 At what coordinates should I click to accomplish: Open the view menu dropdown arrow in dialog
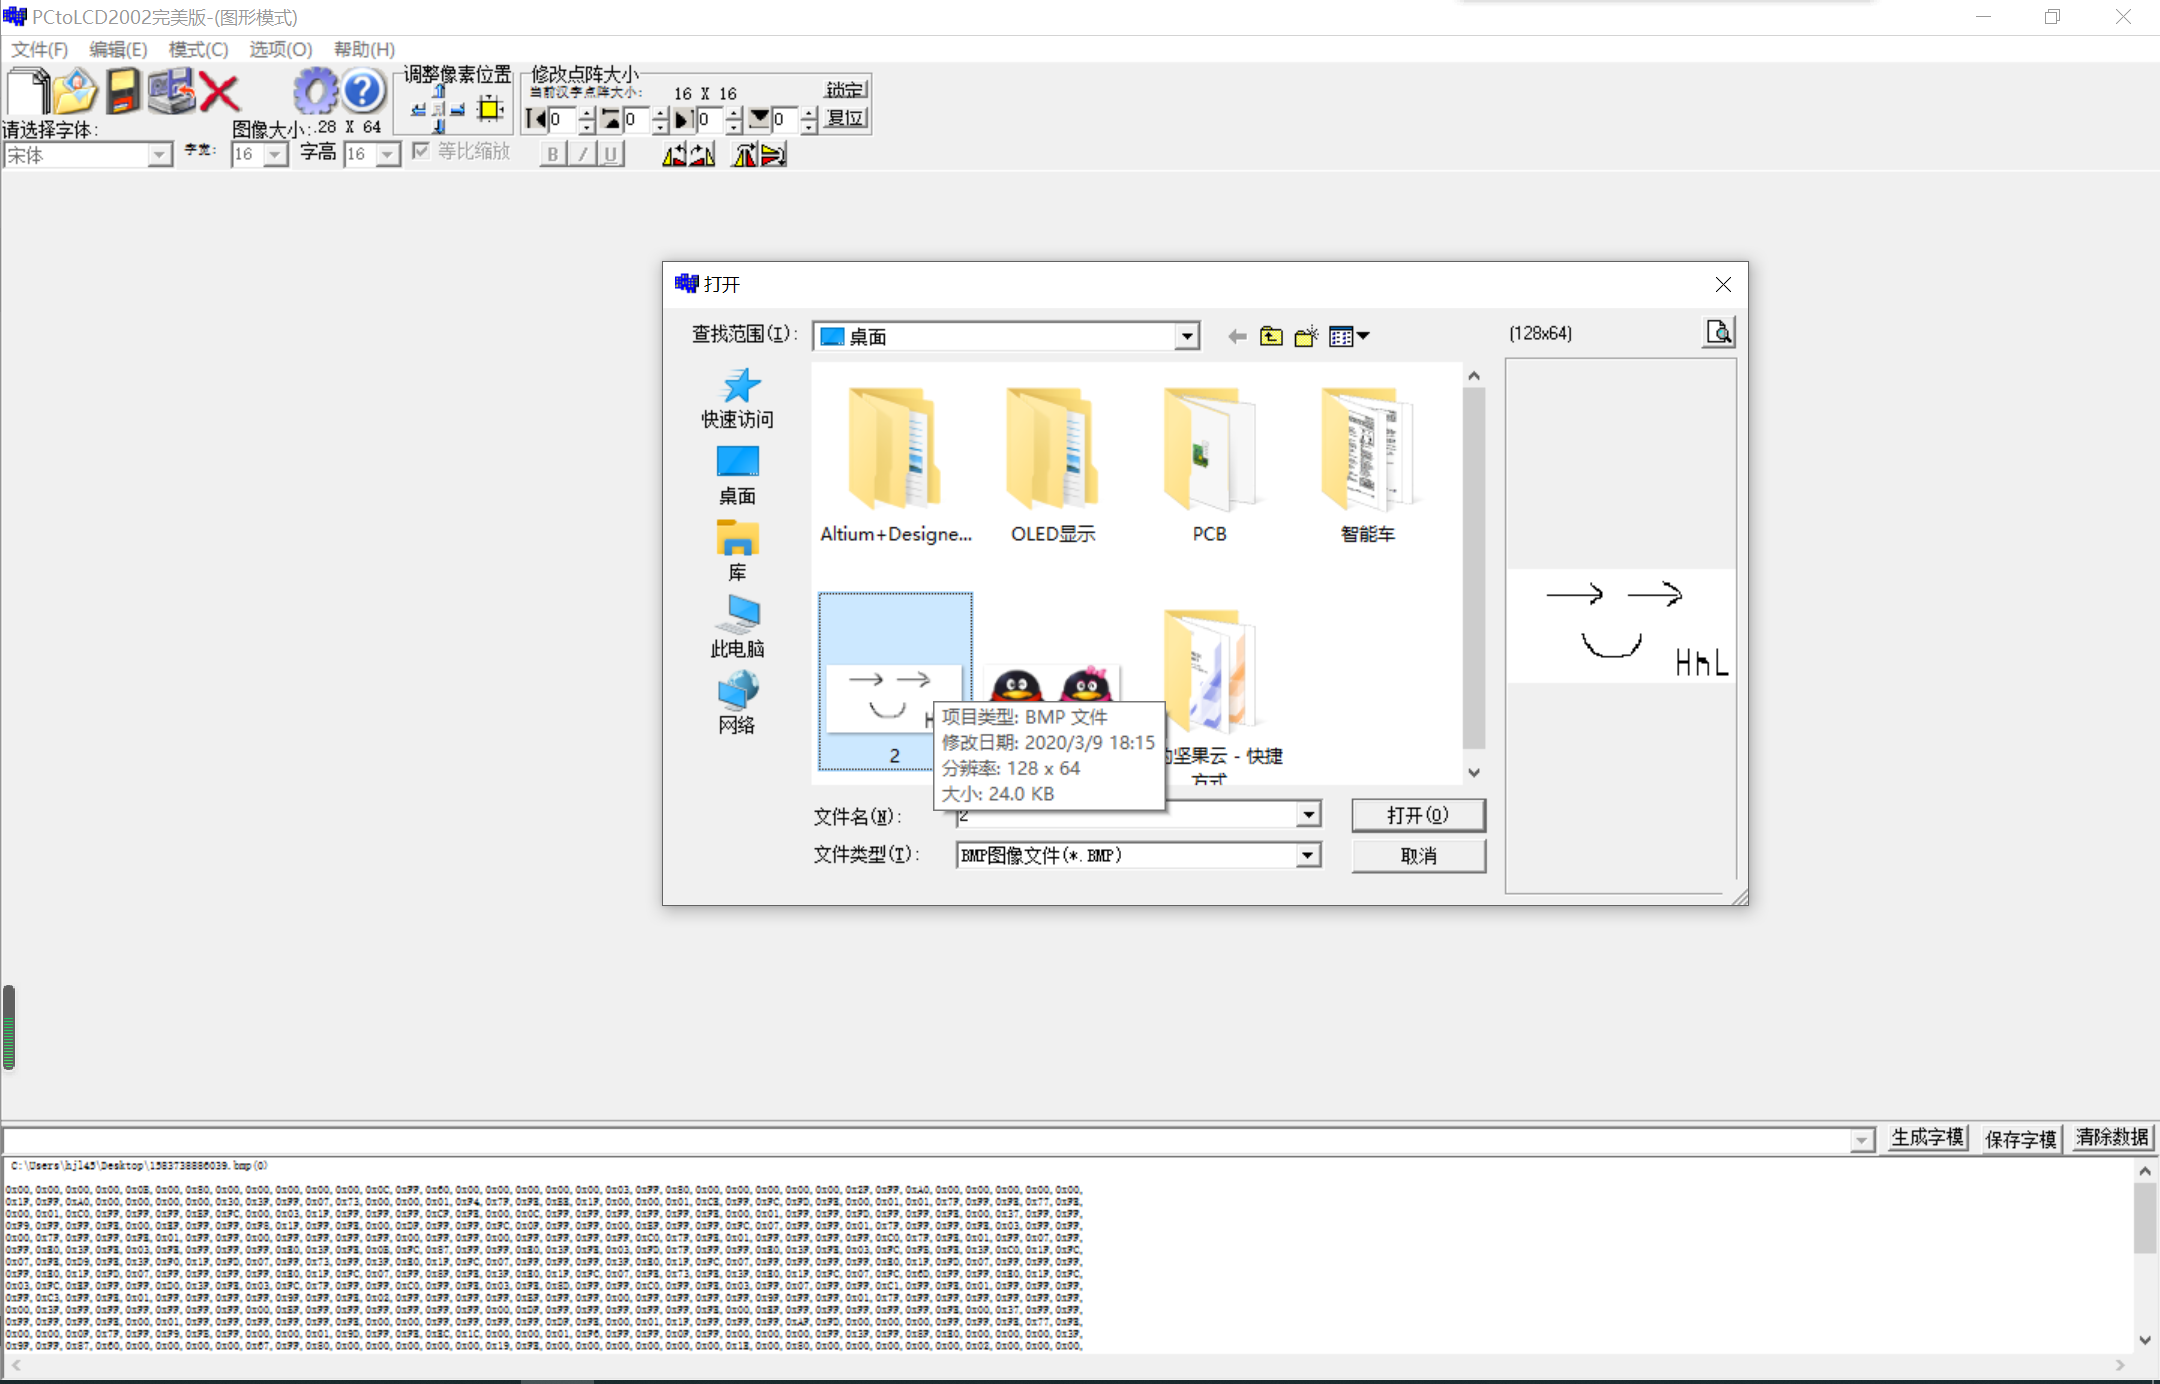(1364, 337)
